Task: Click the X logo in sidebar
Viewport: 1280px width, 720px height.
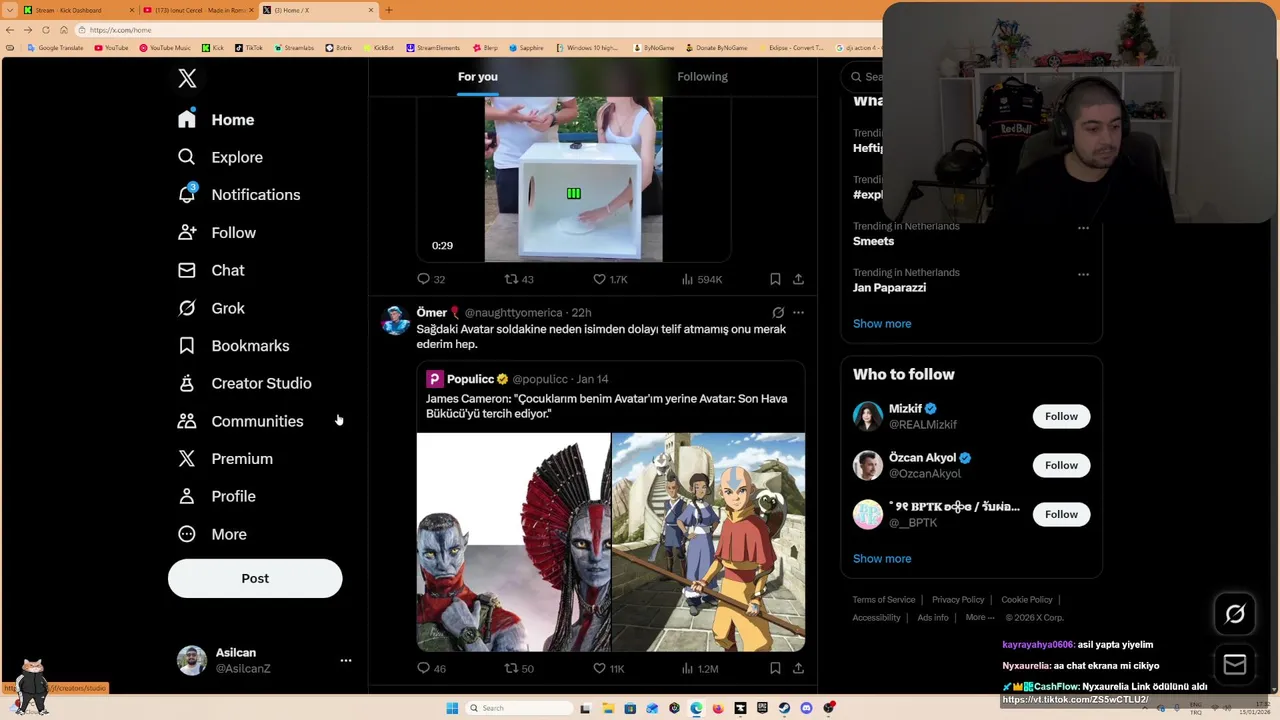Action: [187, 78]
